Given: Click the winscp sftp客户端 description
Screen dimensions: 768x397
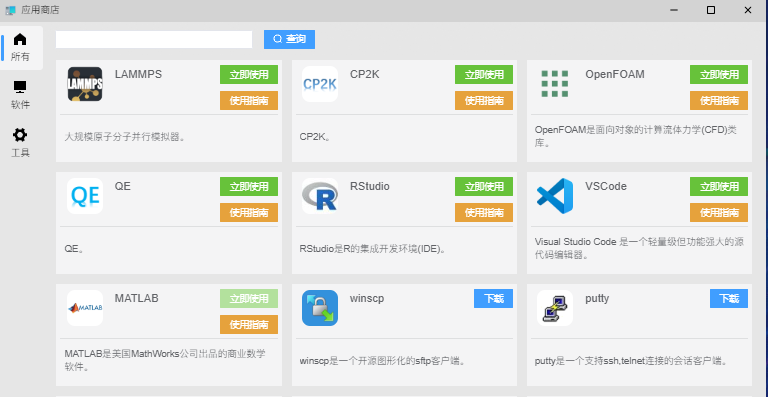Looking at the screenshot, I should point(383,361).
